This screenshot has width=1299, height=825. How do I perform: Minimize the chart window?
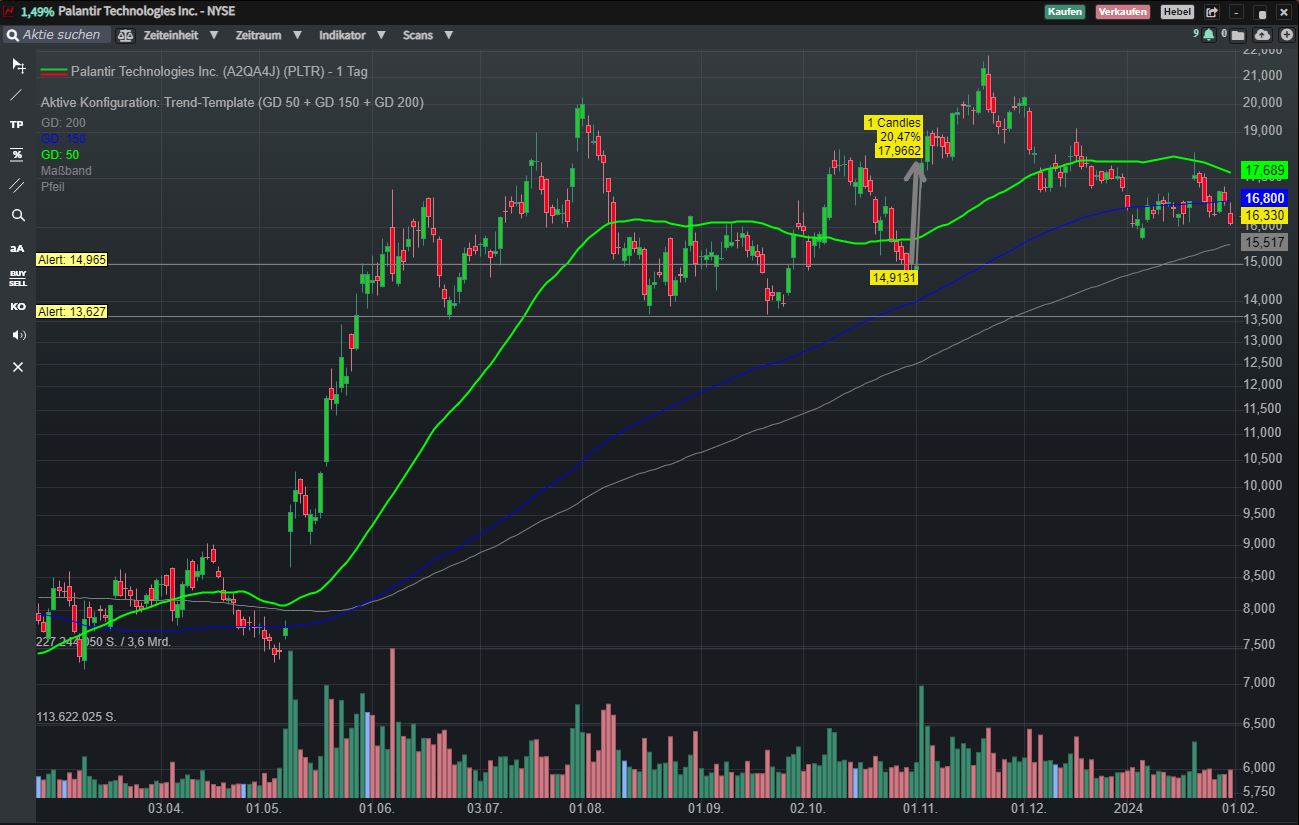pos(1238,12)
